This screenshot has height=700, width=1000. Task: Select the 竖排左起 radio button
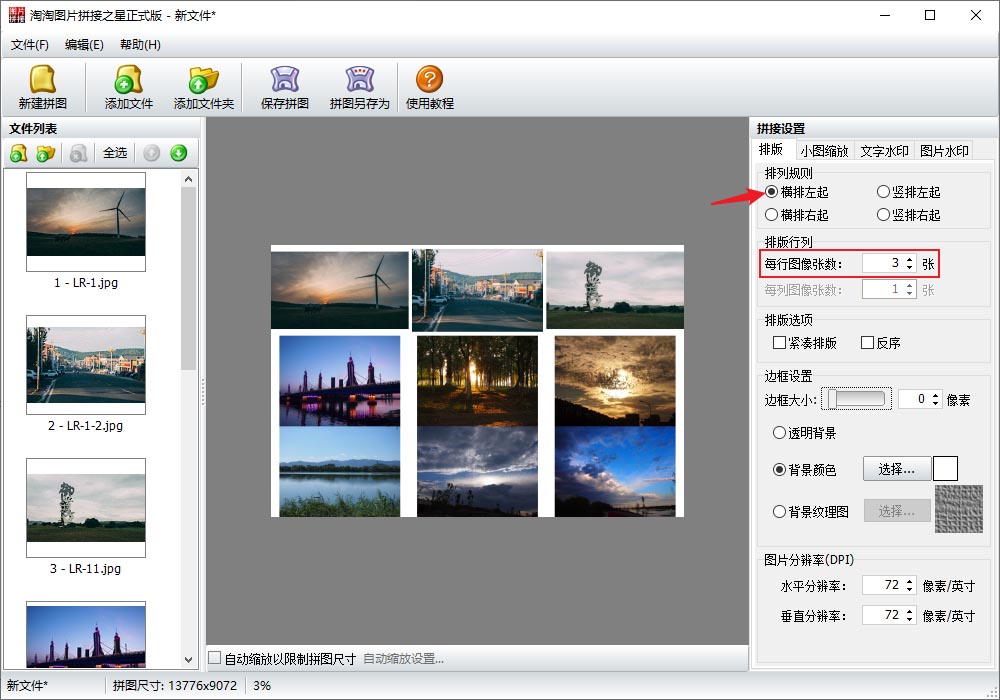pyautogui.click(x=883, y=192)
